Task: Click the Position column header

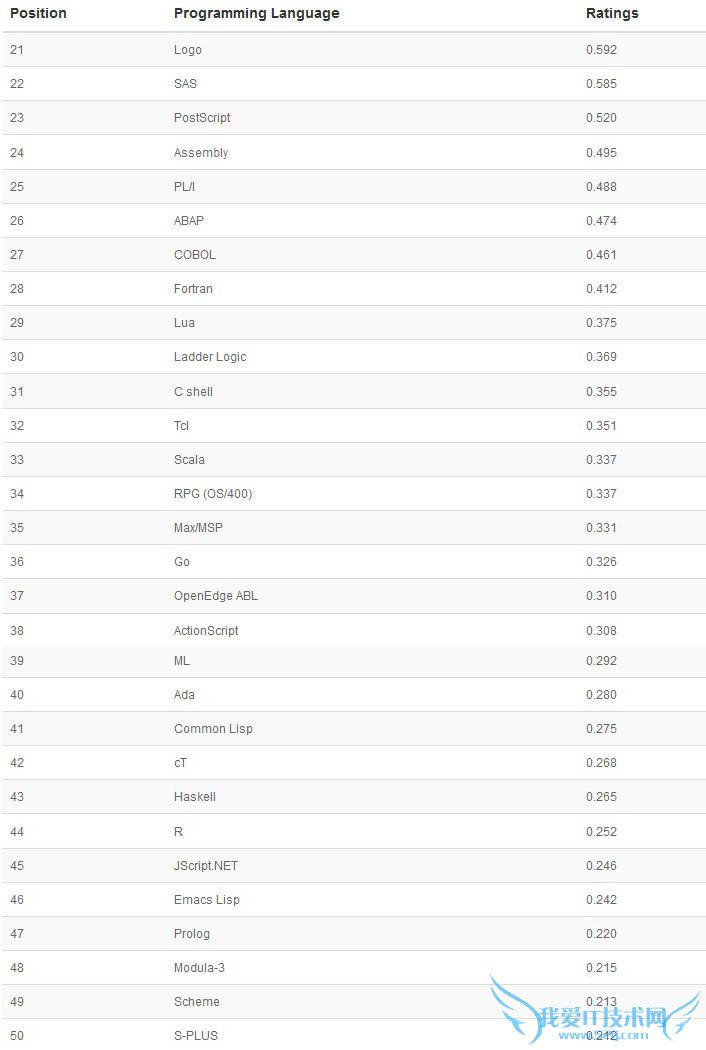Action: 38,13
